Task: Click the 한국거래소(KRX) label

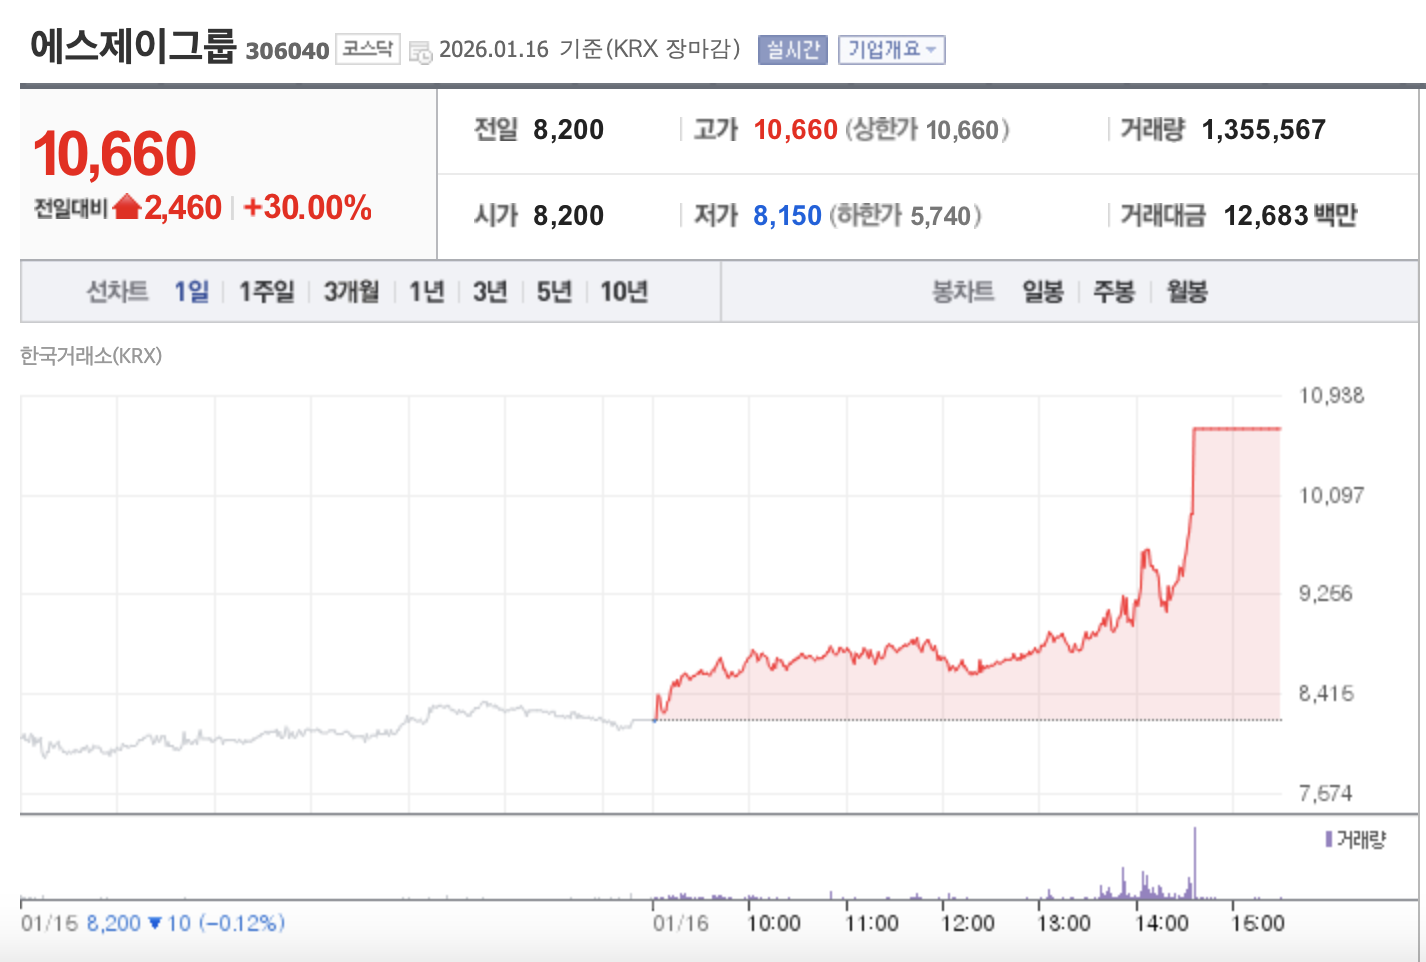Action: point(91,356)
